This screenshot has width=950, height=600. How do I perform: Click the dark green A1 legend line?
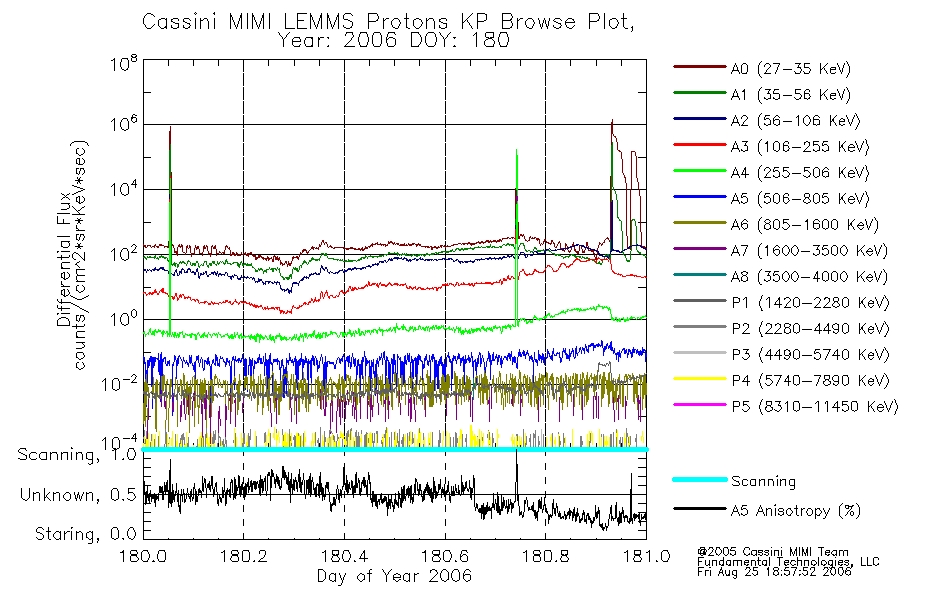pos(700,93)
